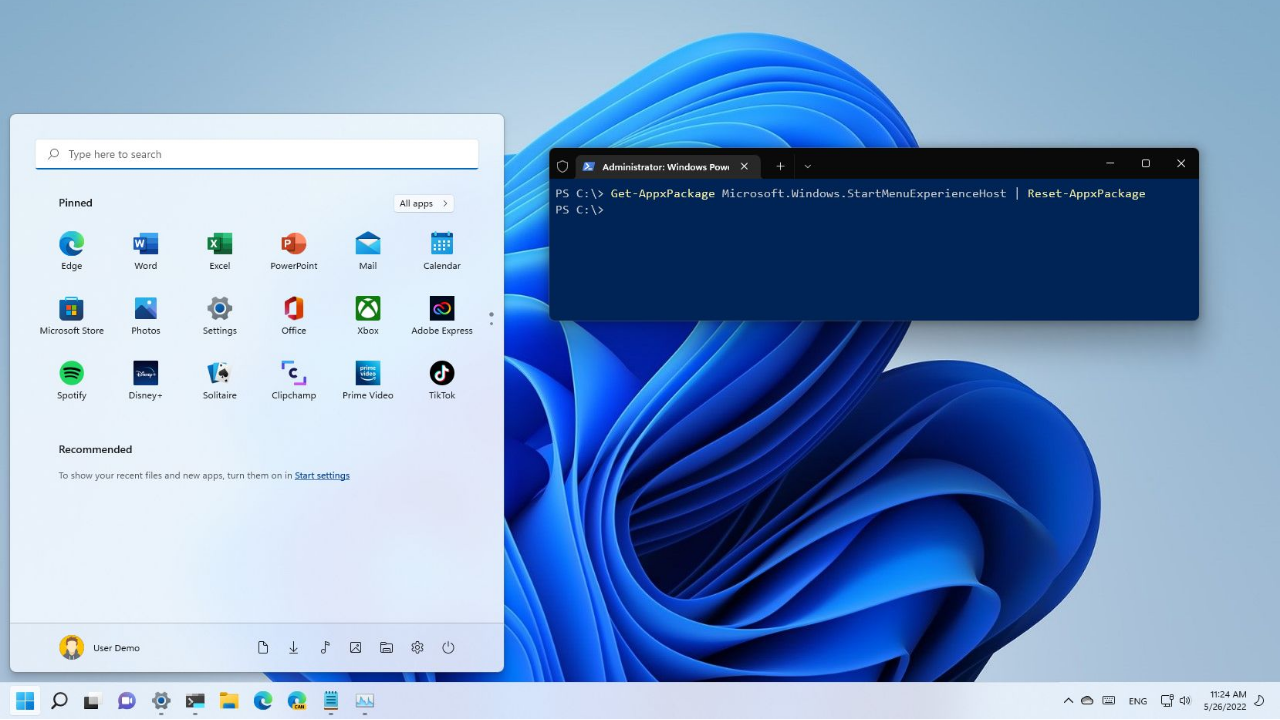This screenshot has width=1280, height=720.
Task: Open the Music folder shortcut near the power button
Action: point(324,647)
